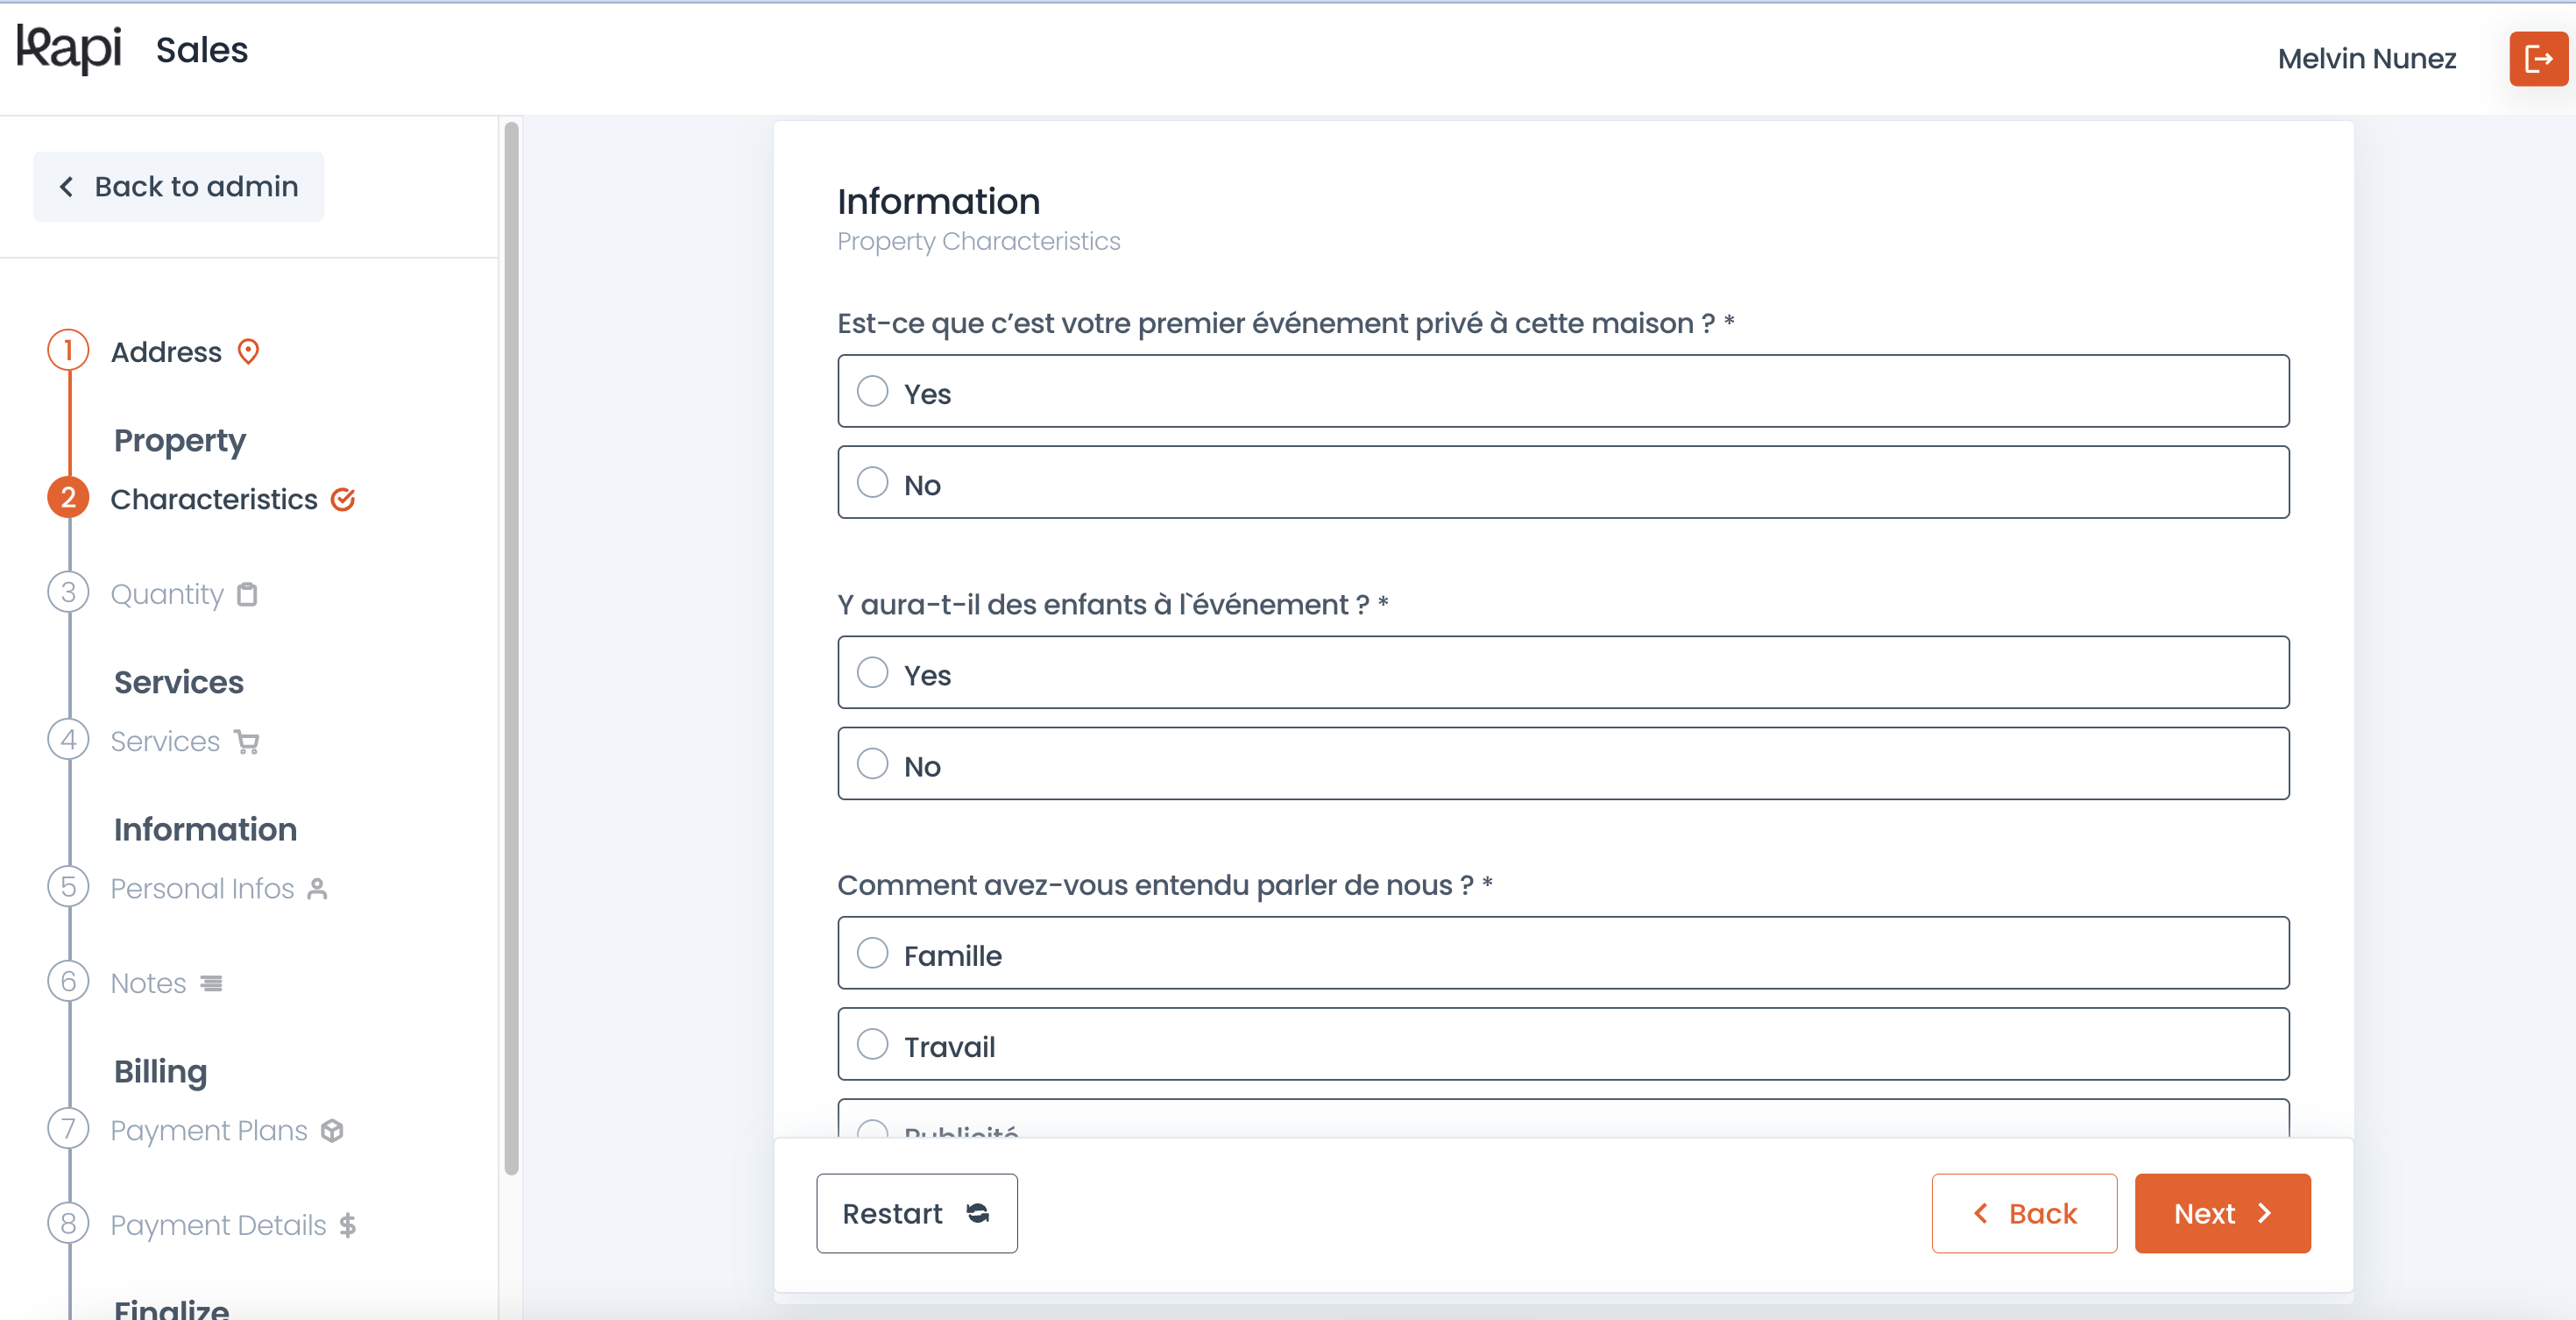Click the Restart button
The image size is (2576, 1320).
tap(916, 1214)
